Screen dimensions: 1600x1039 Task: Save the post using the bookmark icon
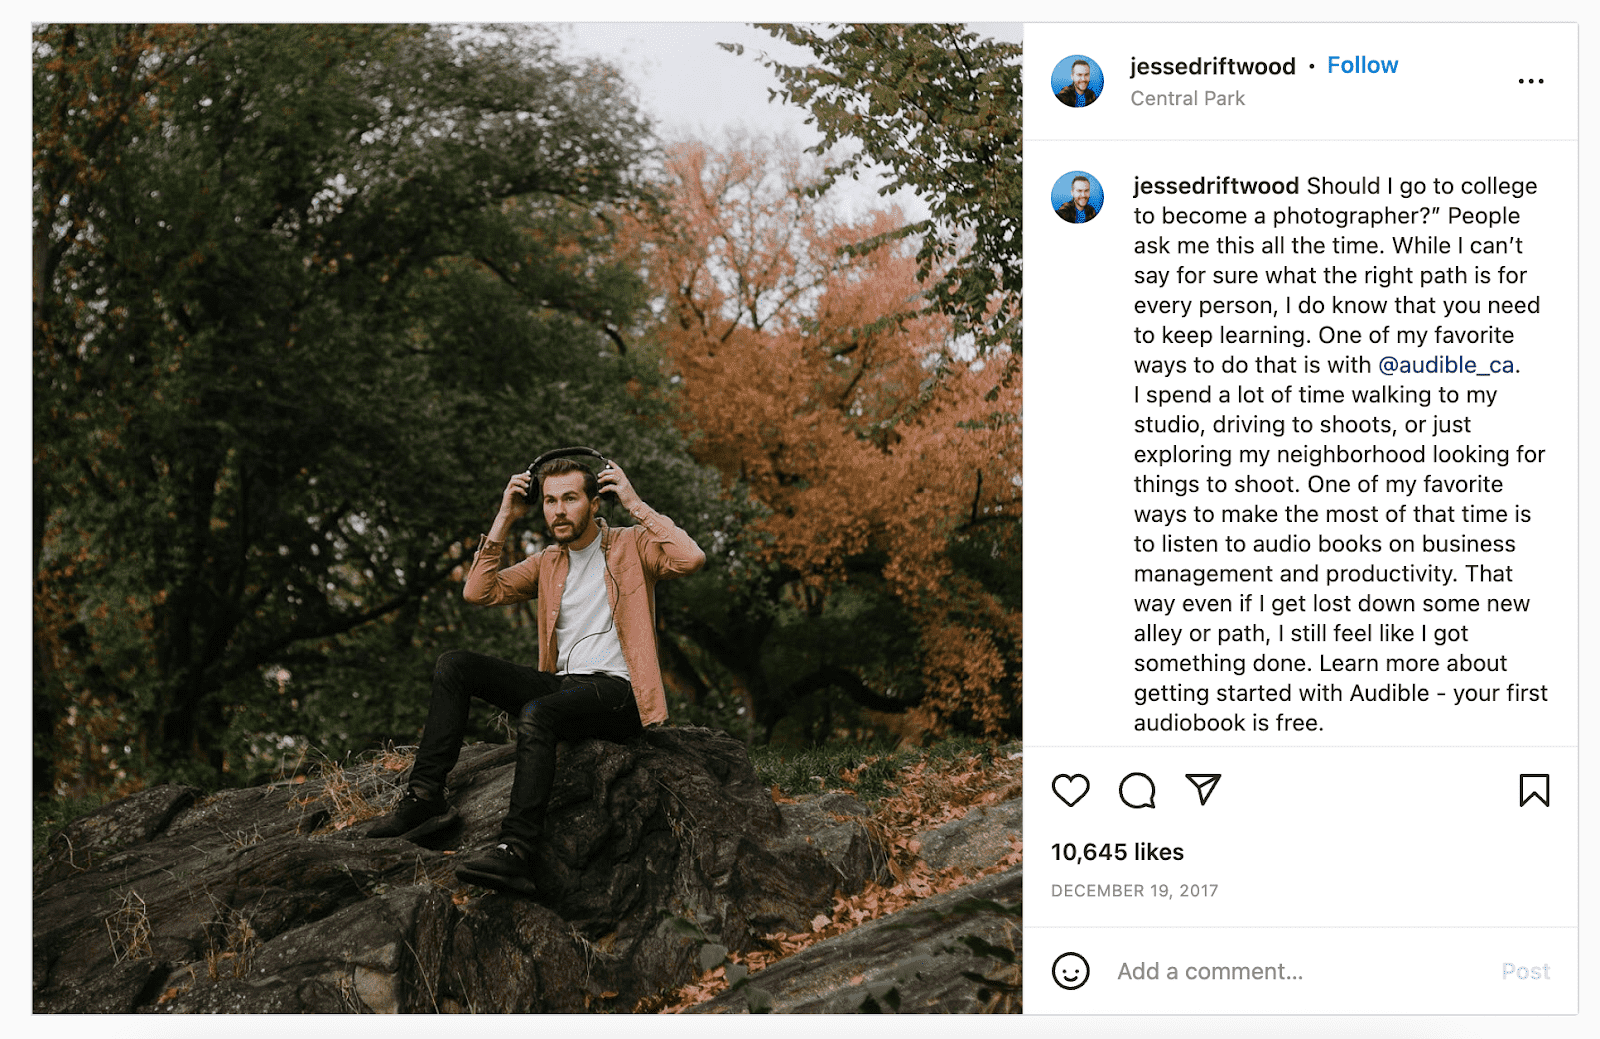(1534, 790)
